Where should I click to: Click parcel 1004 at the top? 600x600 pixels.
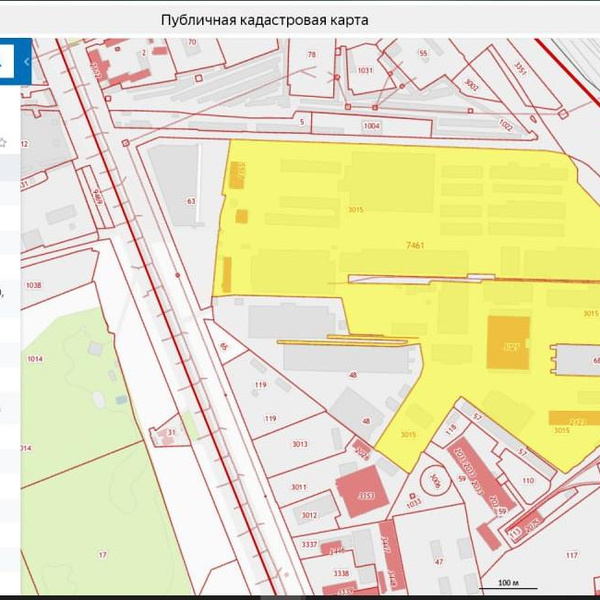click(372, 126)
